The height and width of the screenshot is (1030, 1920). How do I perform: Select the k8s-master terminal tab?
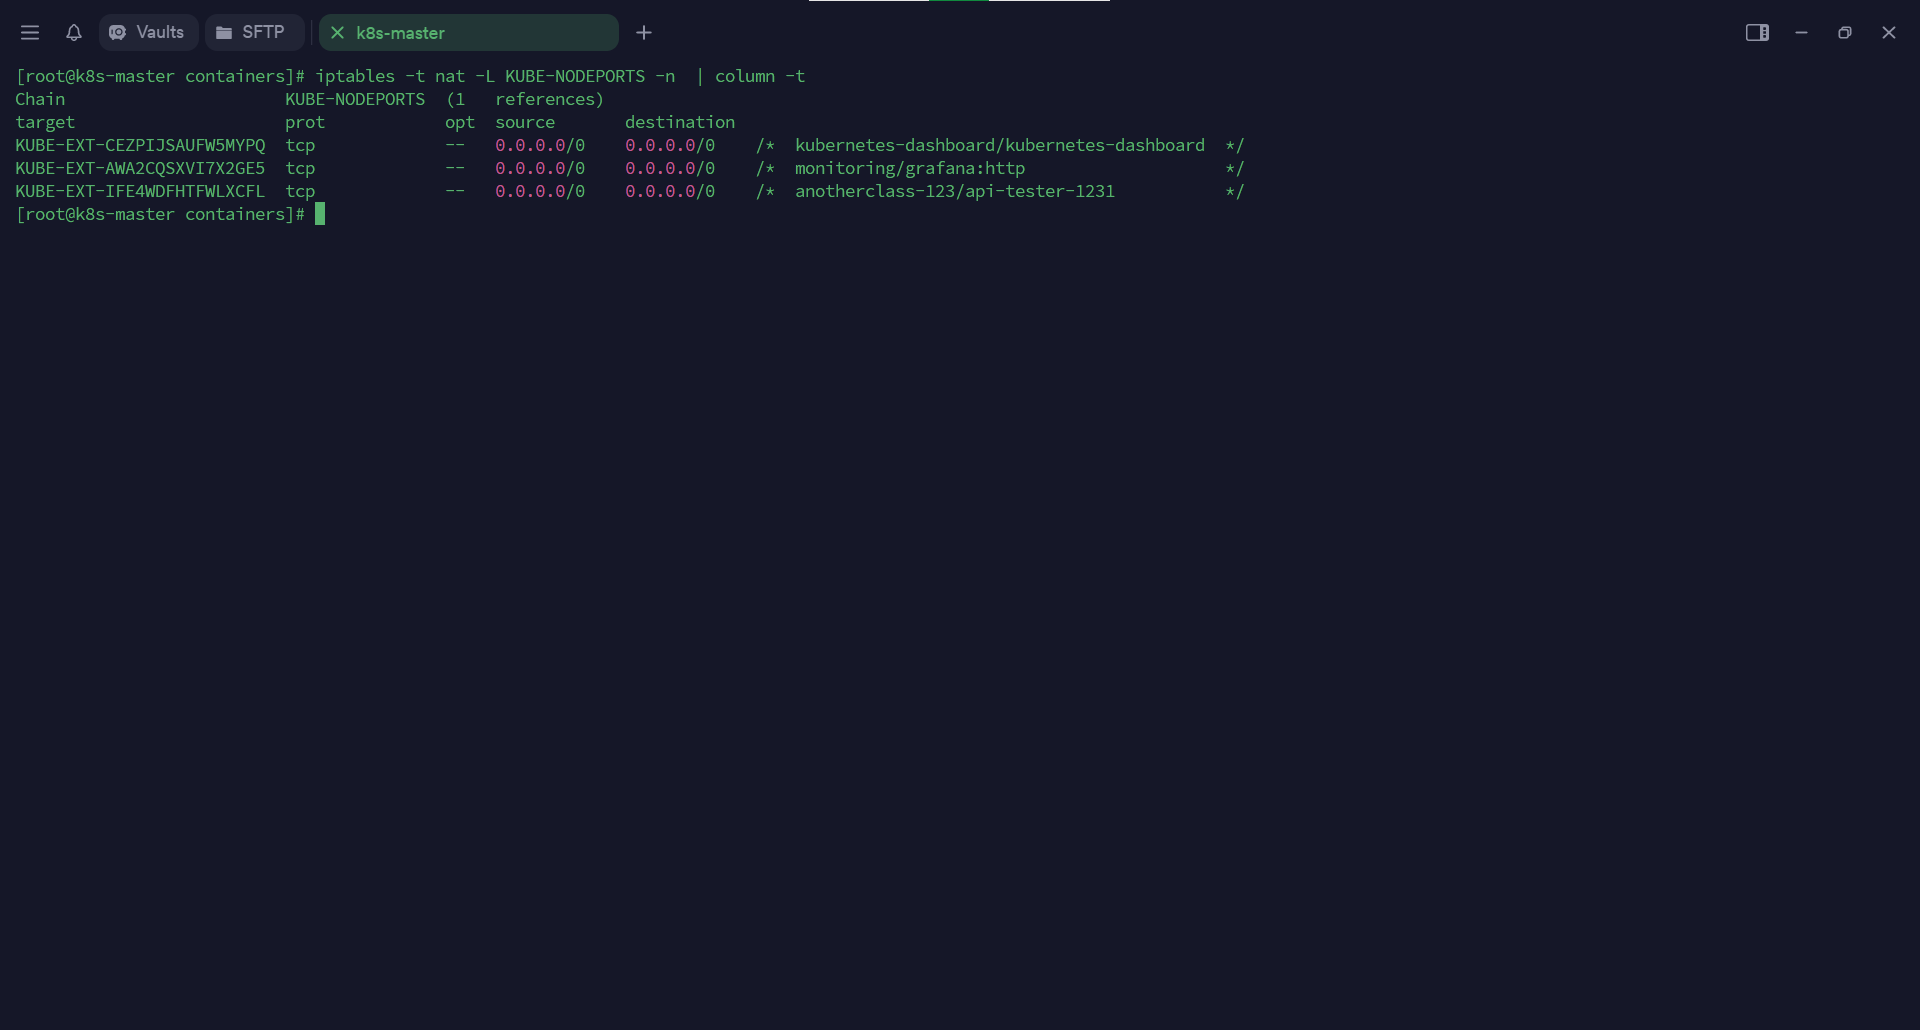point(468,33)
